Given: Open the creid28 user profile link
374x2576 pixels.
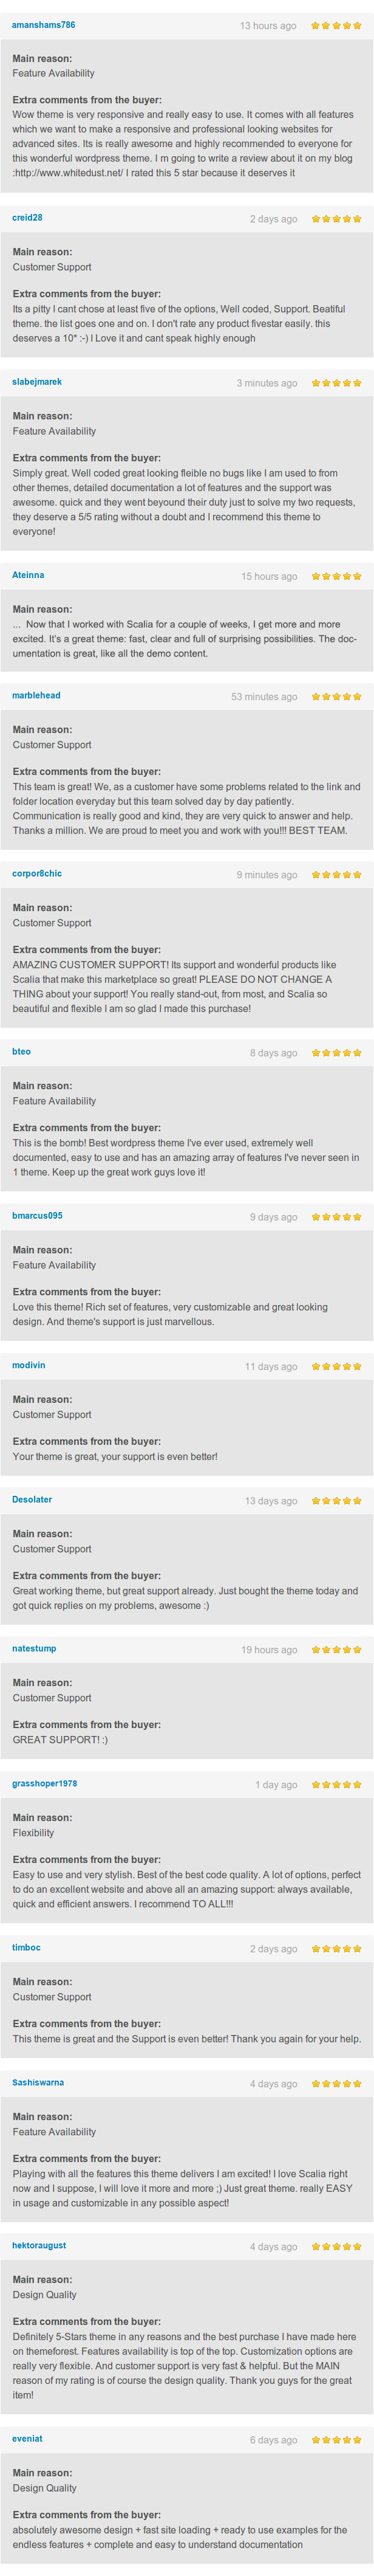Looking at the screenshot, I should 27,218.
